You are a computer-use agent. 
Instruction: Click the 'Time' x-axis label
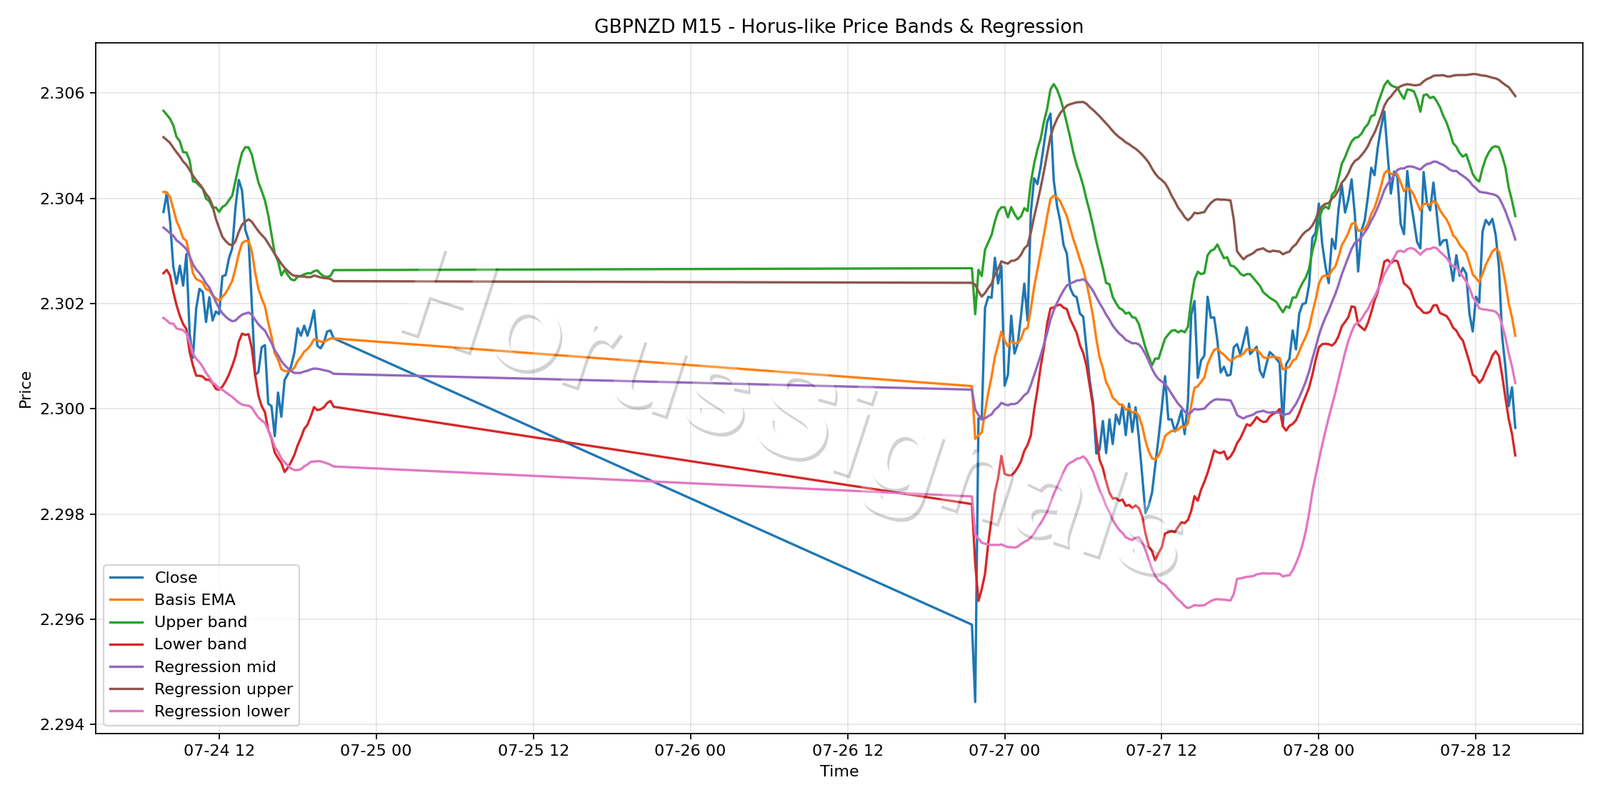pos(839,771)
